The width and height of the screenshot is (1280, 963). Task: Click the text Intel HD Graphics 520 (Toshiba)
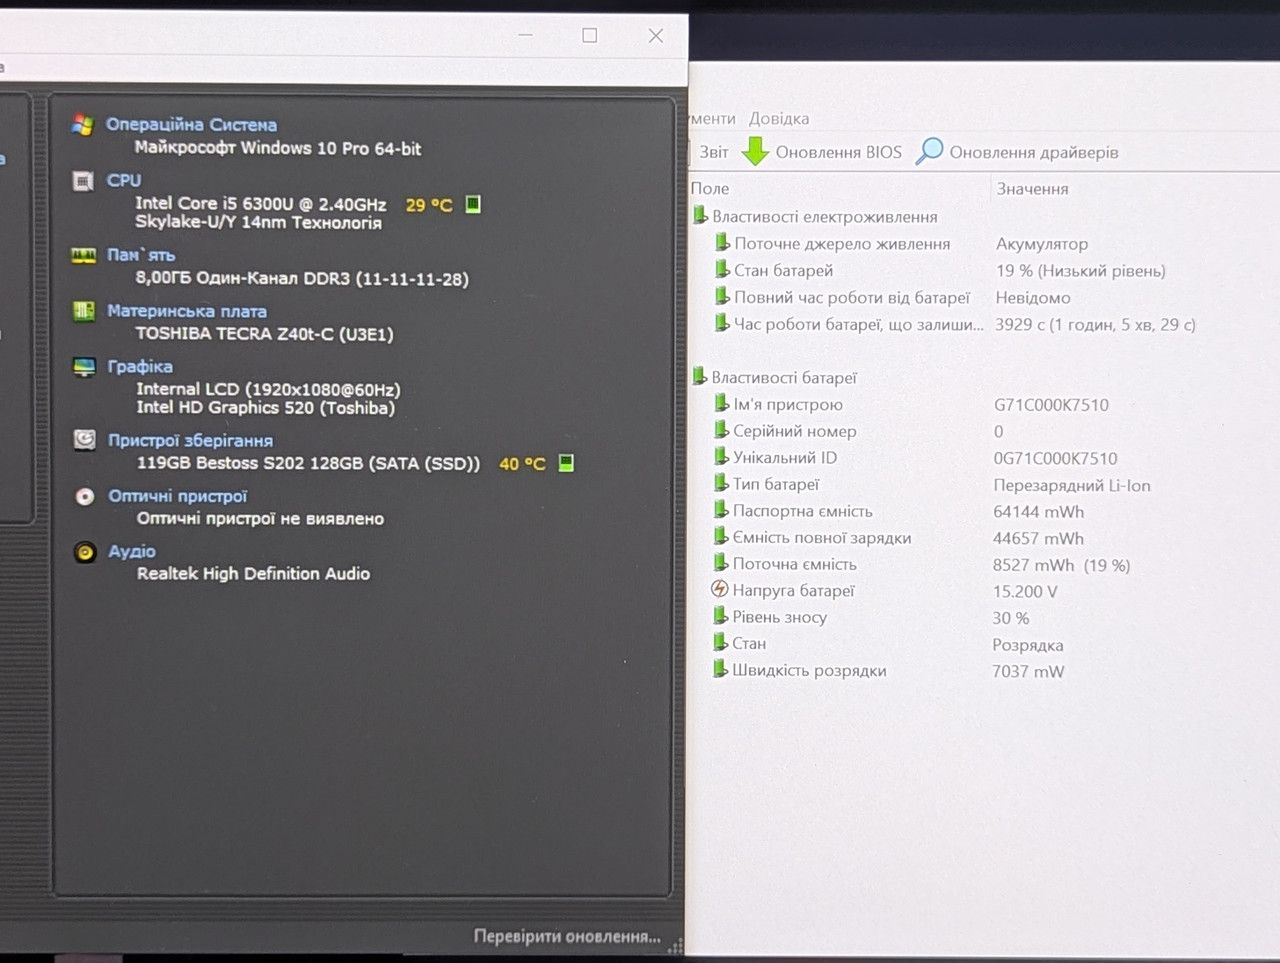pyautogui.click(x=266, y=407)
